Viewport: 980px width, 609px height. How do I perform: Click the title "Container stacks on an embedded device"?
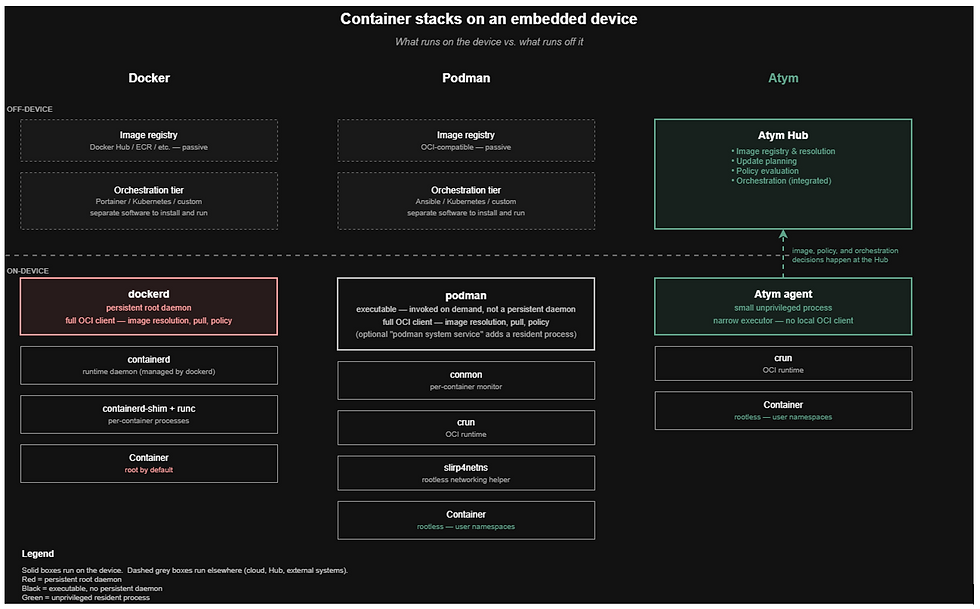(x=488, y=19)
